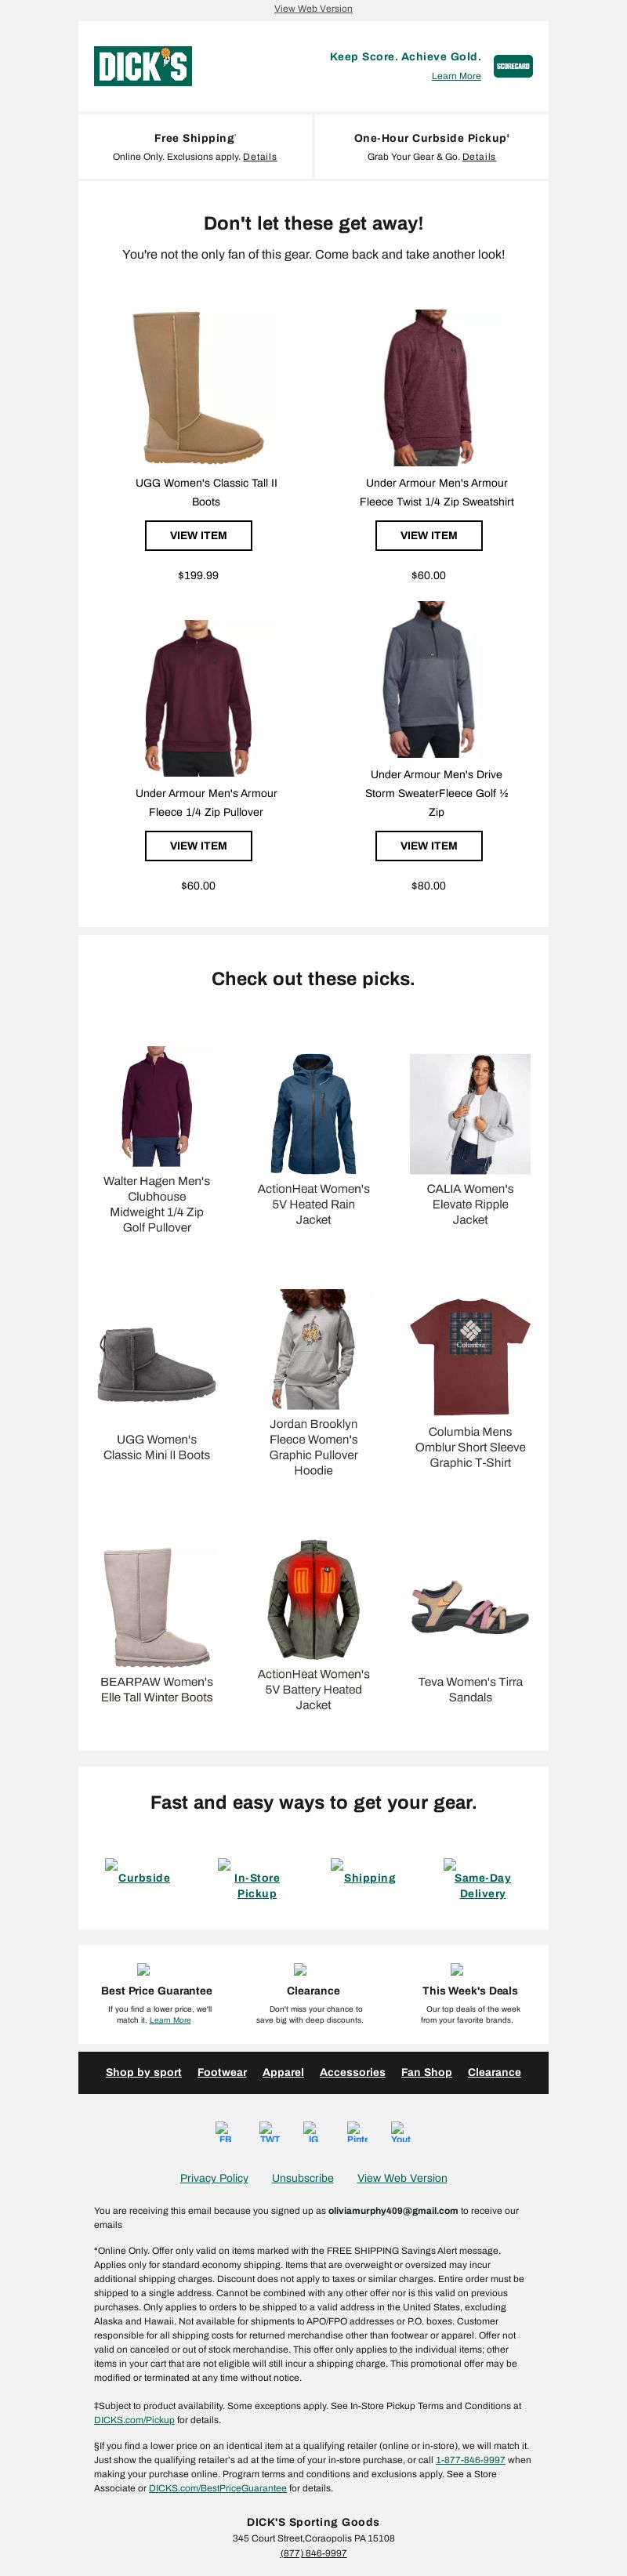This screenshot has height=2576, width=627.
Task: Click the Curbside pickup icon
Action: [112, 1864]
